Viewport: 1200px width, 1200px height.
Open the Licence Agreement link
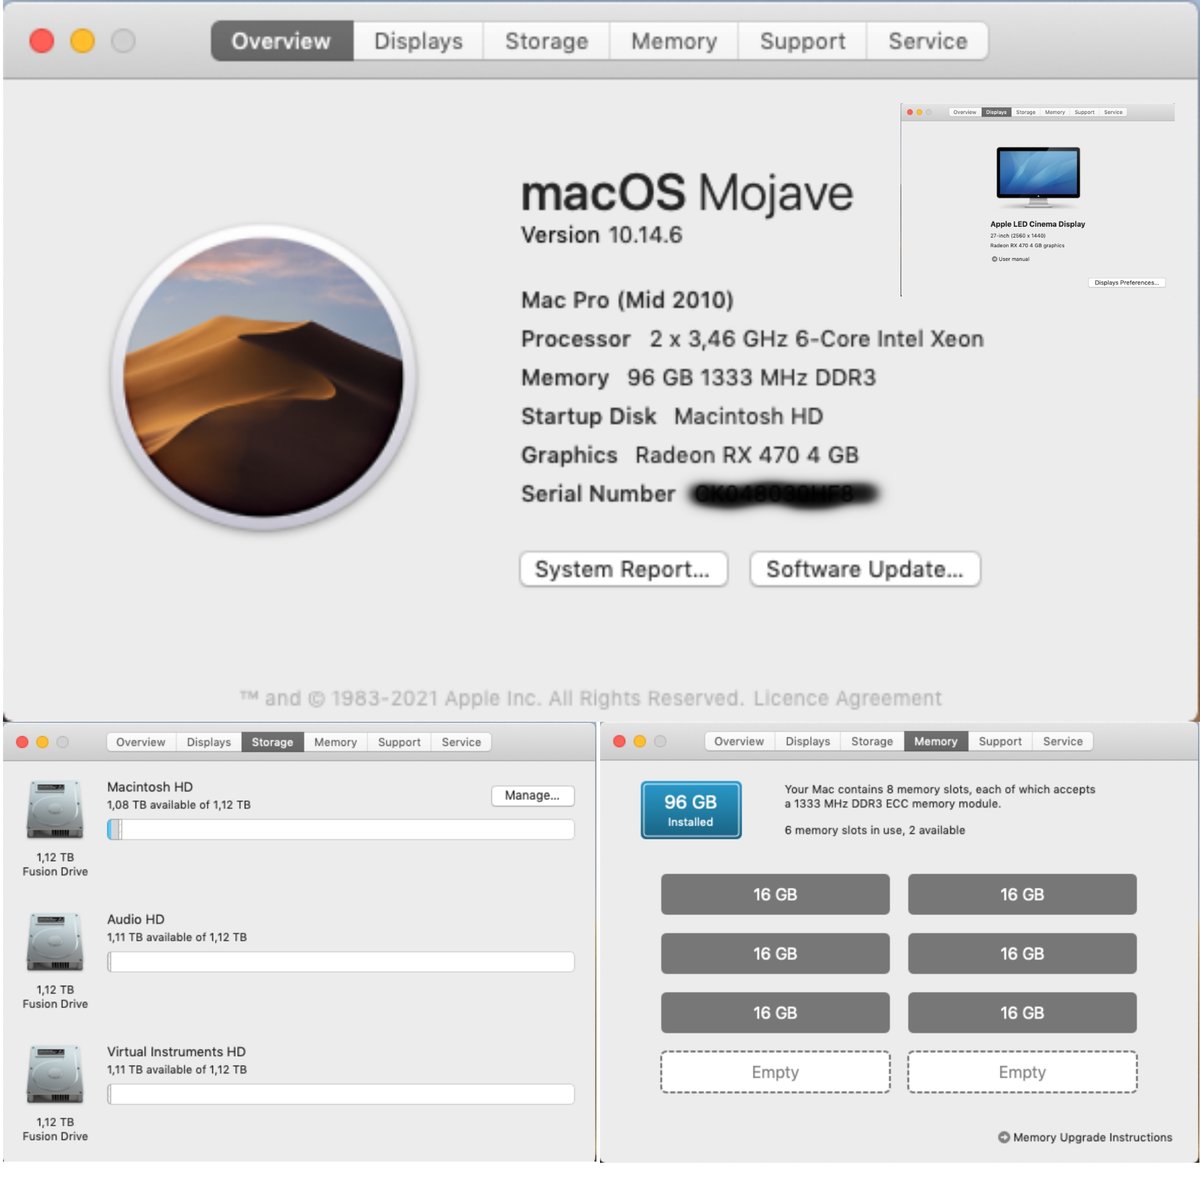point(847,698)
